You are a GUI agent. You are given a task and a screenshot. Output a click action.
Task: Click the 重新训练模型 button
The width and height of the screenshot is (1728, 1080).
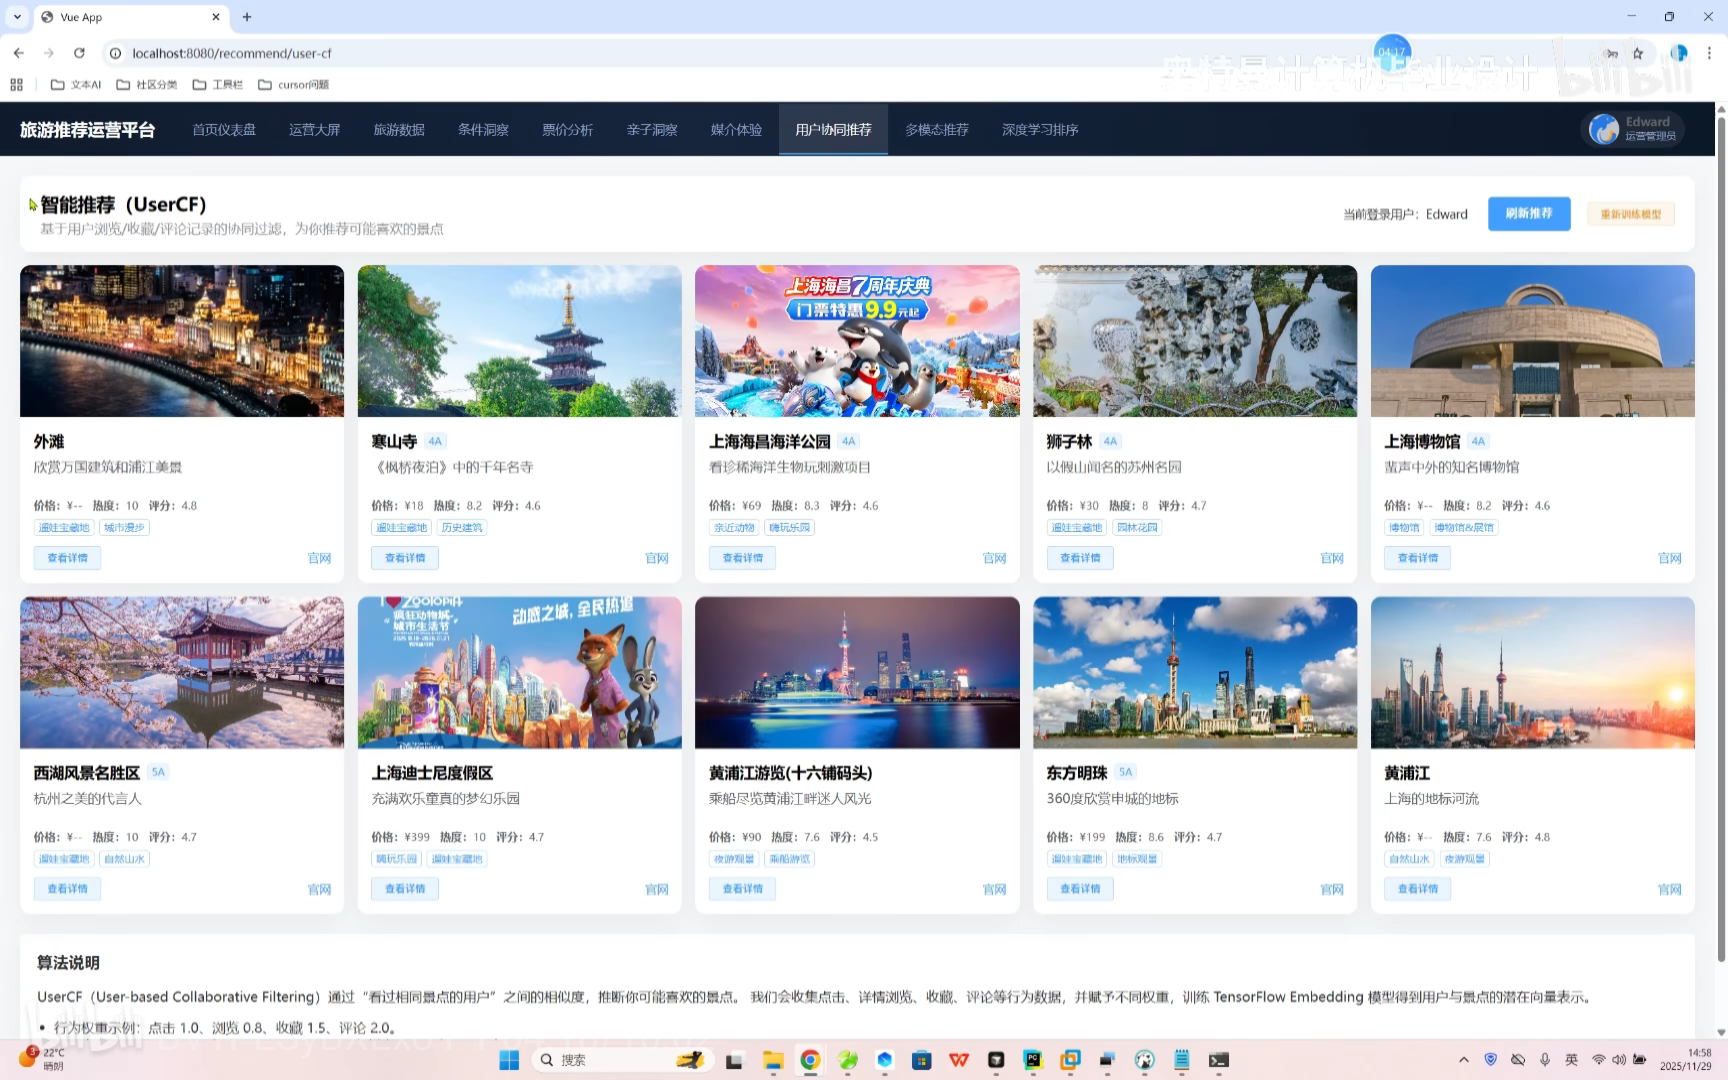[x=1631, y=214]
